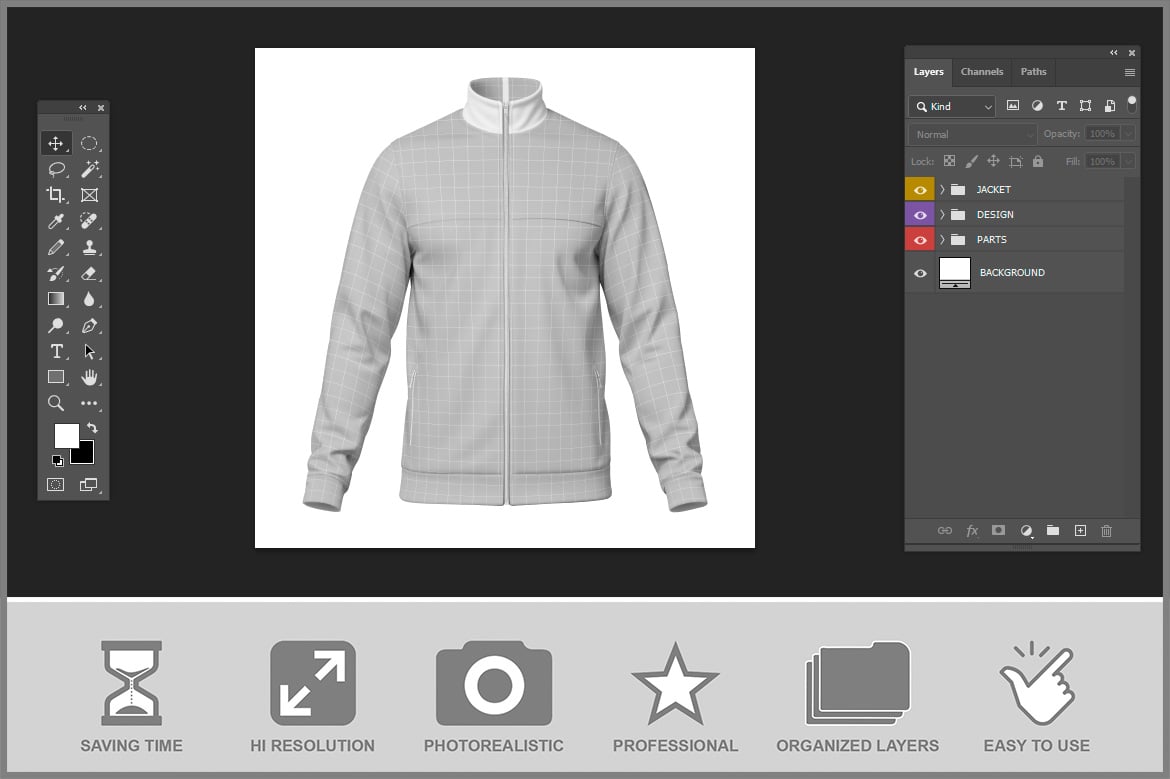Open Edit Toolbar three-dots menu
The width and height of the screenshot is (1170, 779).
(90, 403)
